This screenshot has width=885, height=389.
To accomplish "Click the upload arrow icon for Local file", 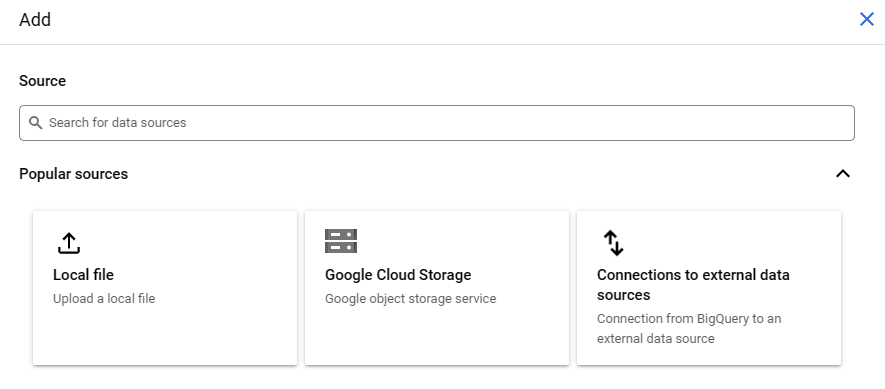I will [x=69, y=243].
